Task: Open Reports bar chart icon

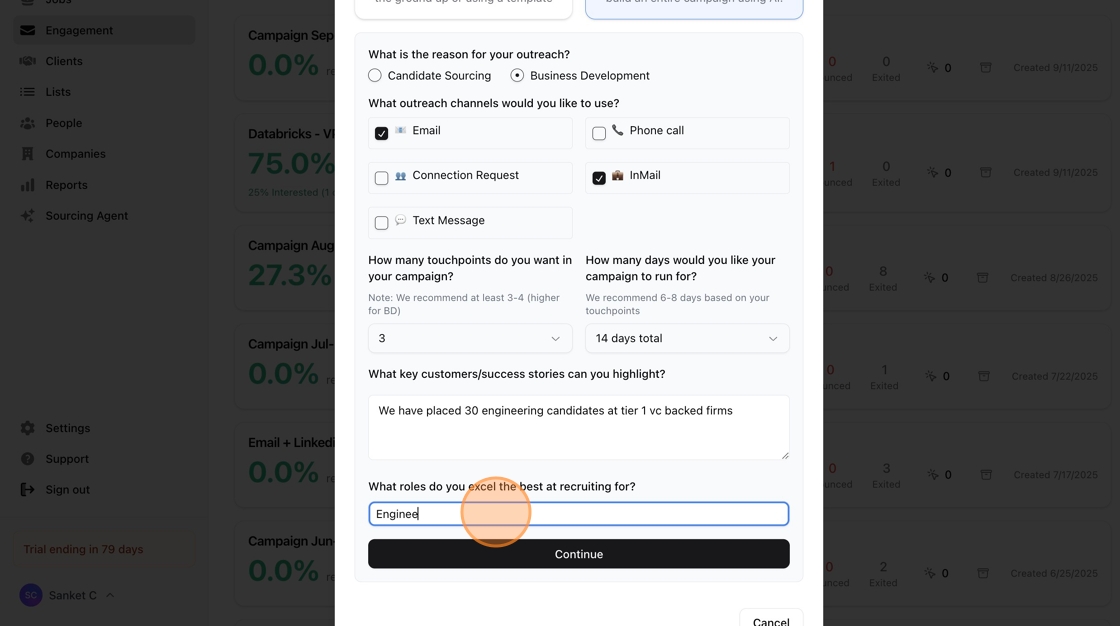Action: 27,185
